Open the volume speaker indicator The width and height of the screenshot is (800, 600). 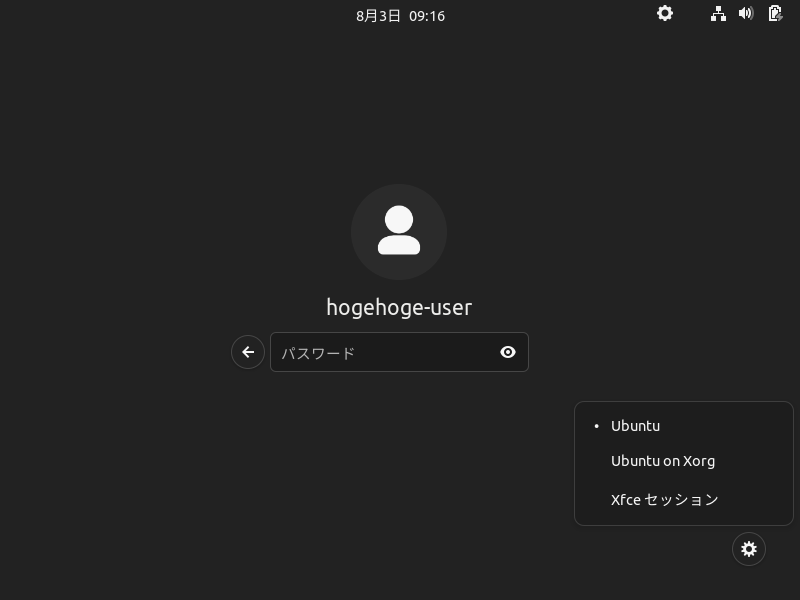[x=746, y=13]
